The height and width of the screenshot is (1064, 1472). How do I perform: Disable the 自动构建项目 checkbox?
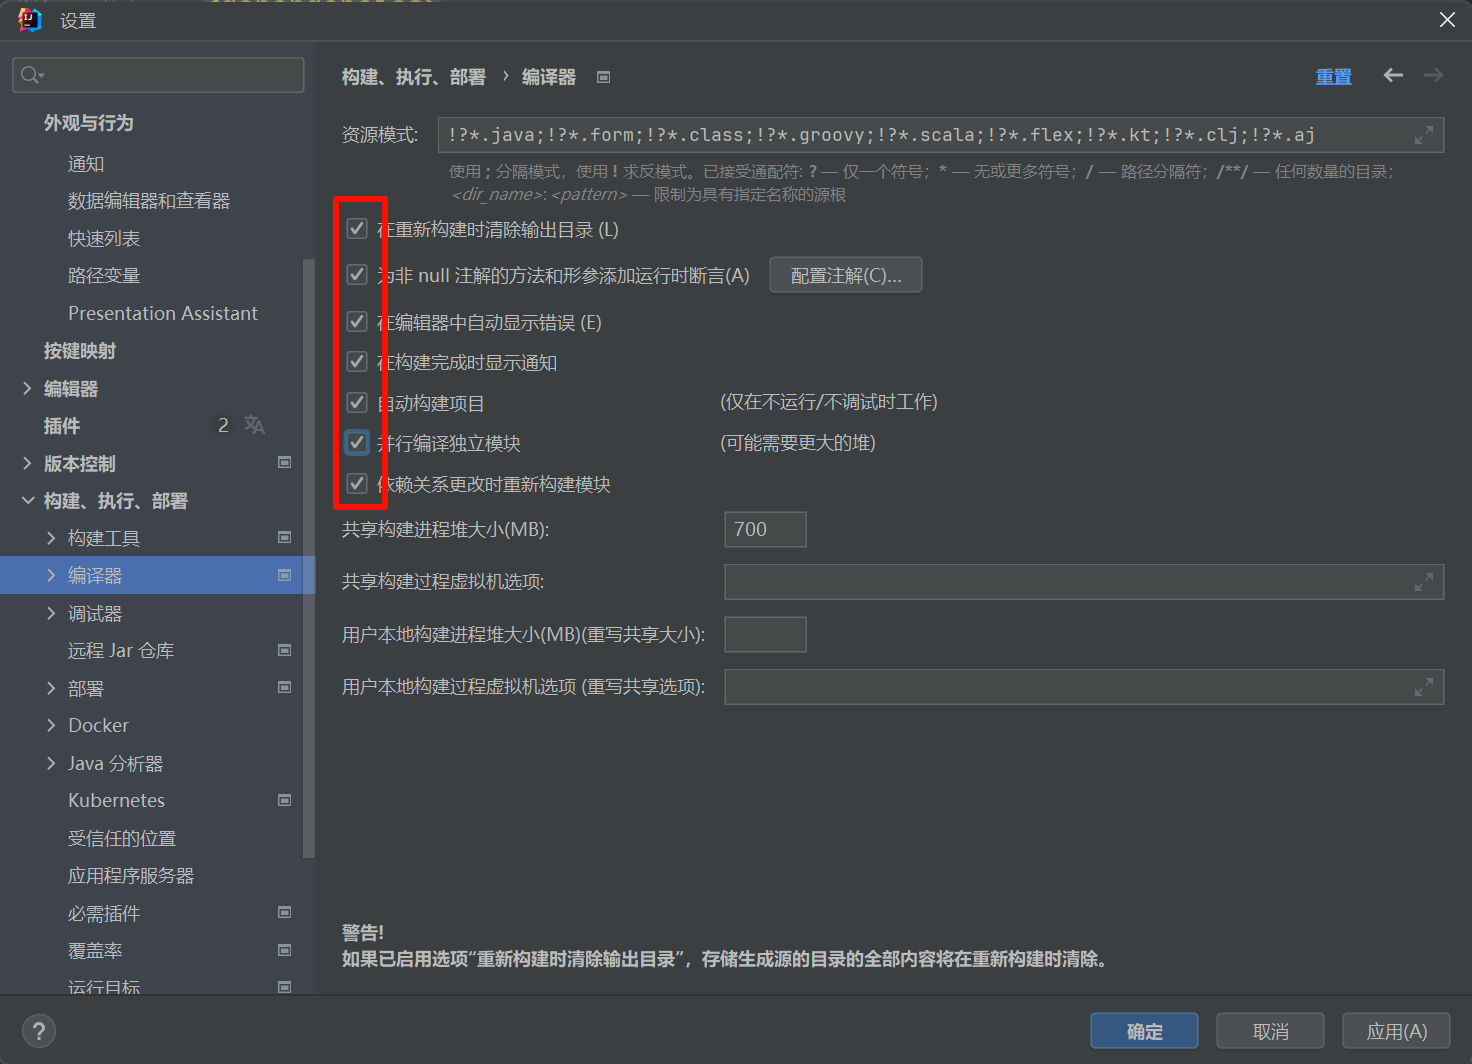[x=357, y=403]
